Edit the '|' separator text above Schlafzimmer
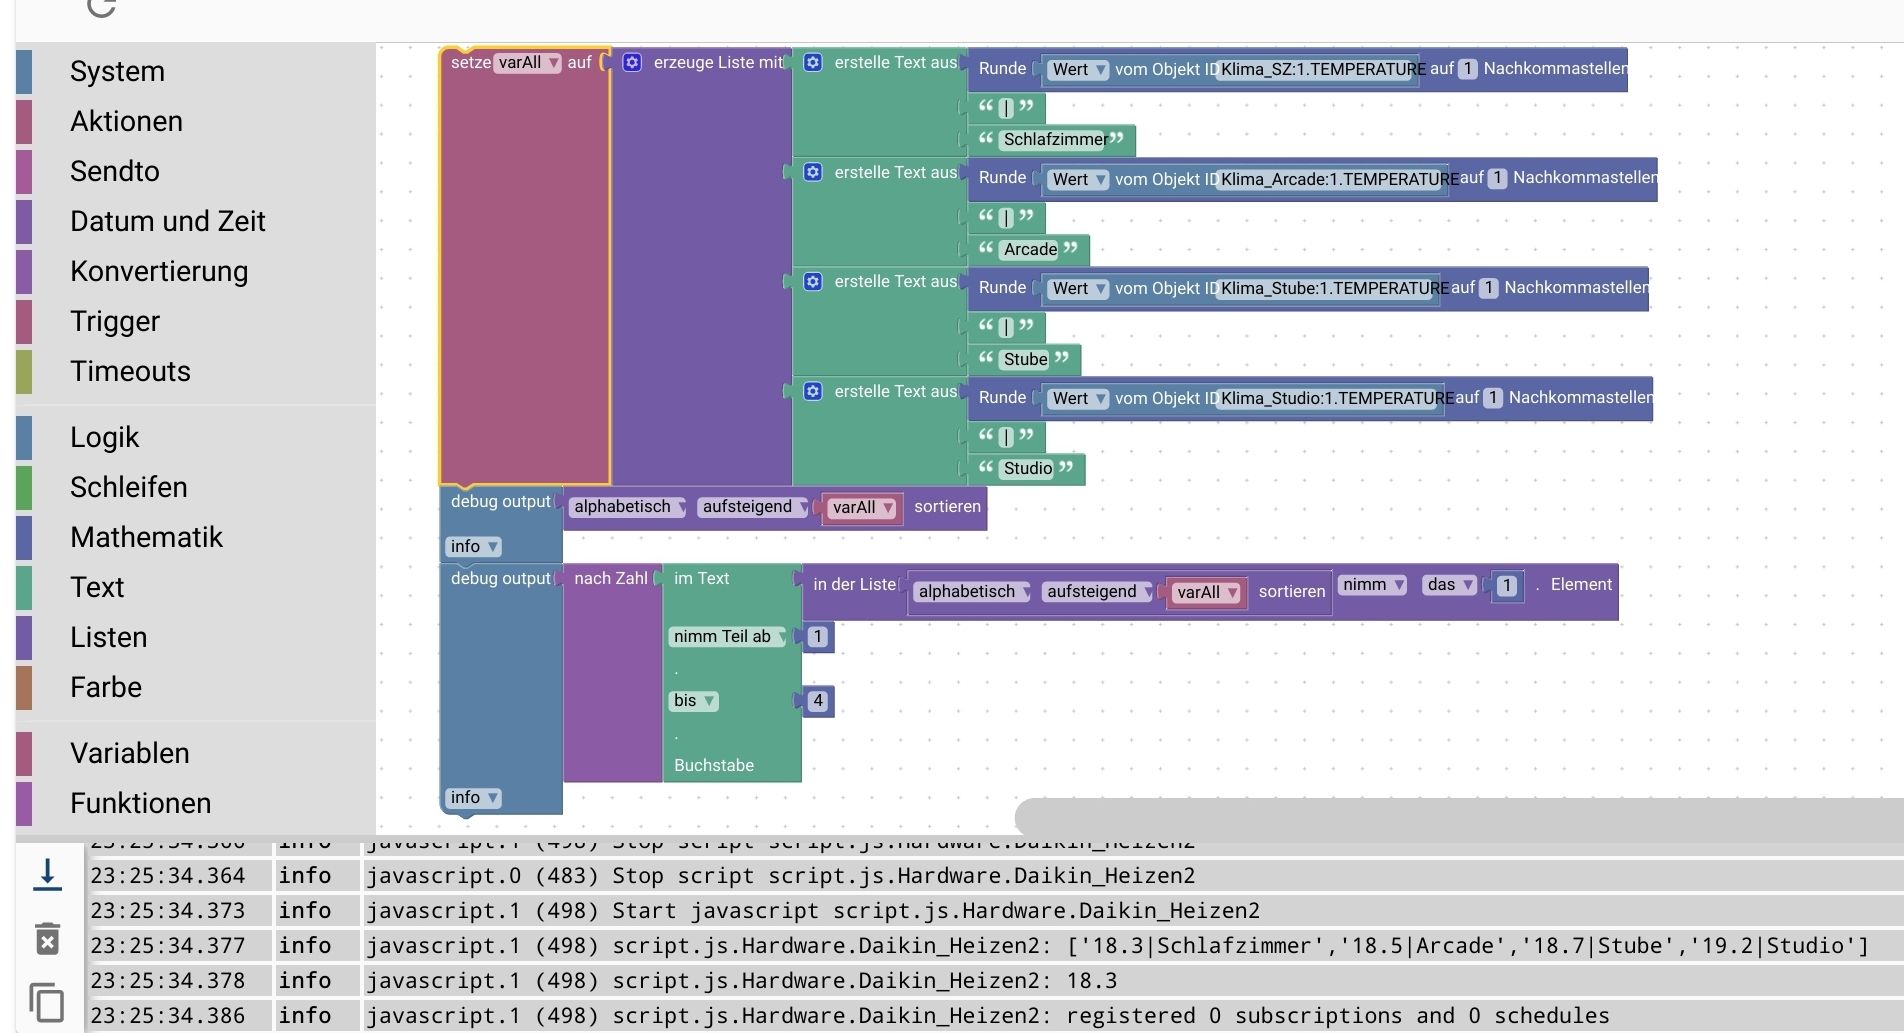The height and width of the screenshot is (1033, 1904). (x=1006, y=107)
